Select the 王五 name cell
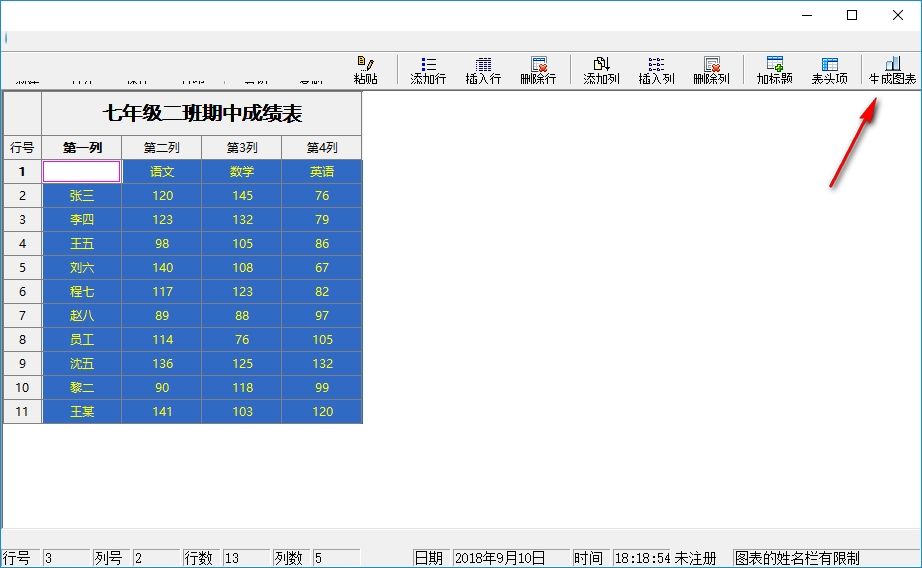The width and height of the screenshot is (922, 568). click(82, 243)
